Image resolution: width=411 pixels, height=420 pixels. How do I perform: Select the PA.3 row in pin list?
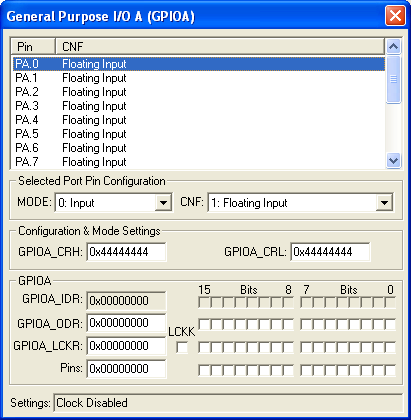pyautogui.click(x=199, y=106)
